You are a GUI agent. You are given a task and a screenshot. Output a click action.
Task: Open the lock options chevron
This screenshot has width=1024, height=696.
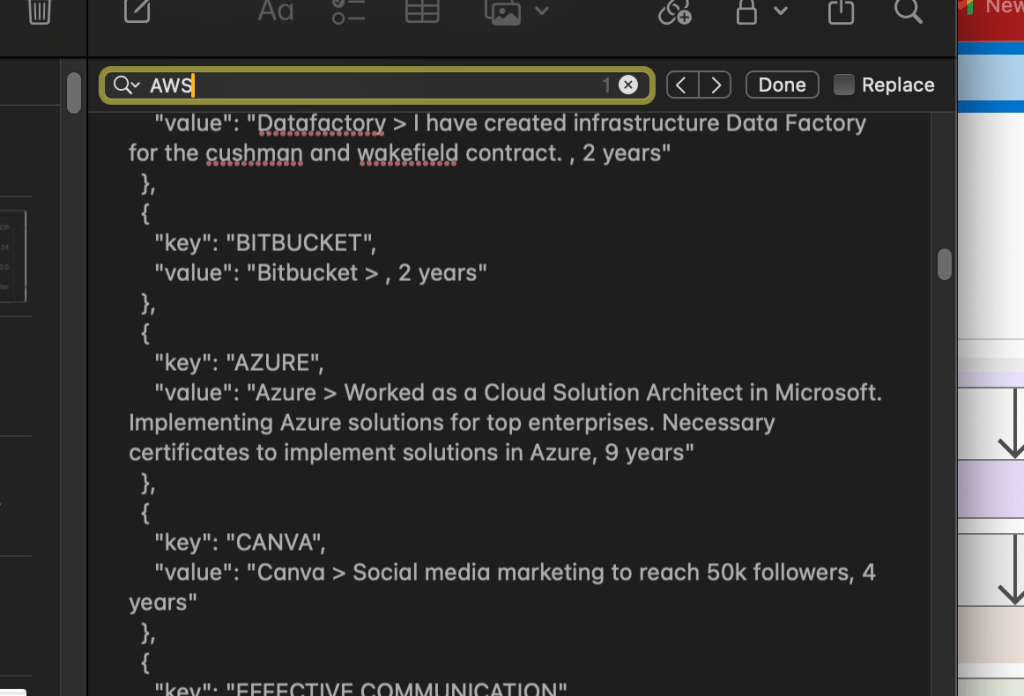click(781, 10)
